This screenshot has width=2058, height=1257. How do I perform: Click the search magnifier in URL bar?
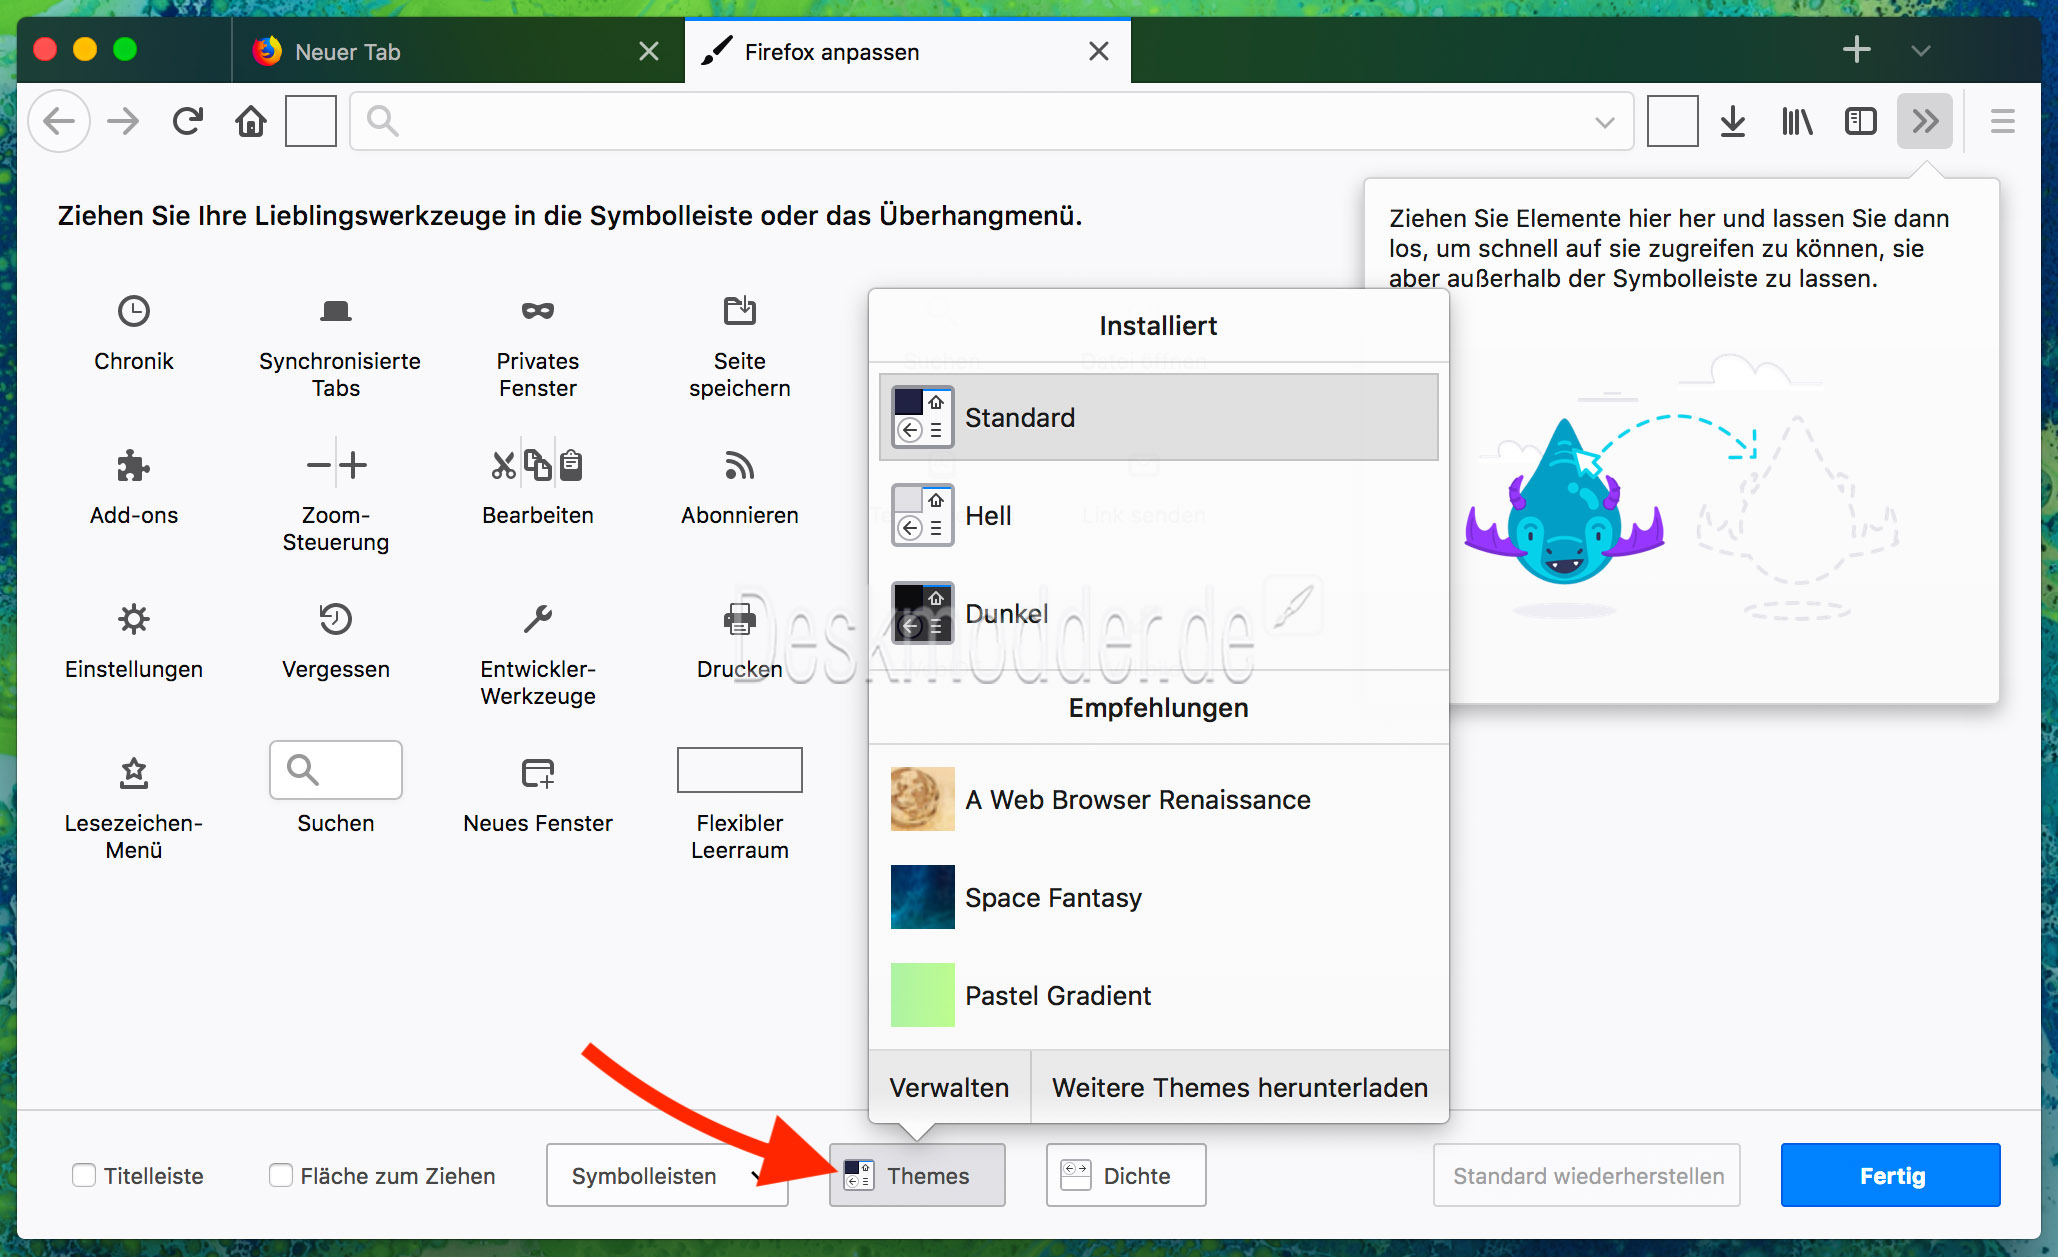(x=382, y=122)
